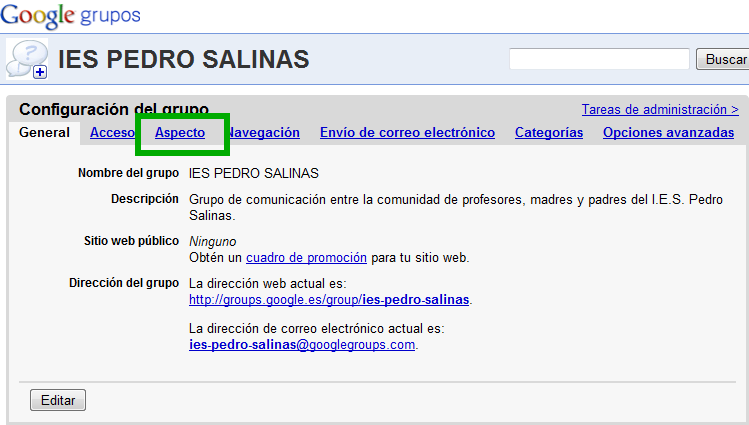Go to the Navegación tab
The image size is (749, 425).
click(x=265, y=133)
